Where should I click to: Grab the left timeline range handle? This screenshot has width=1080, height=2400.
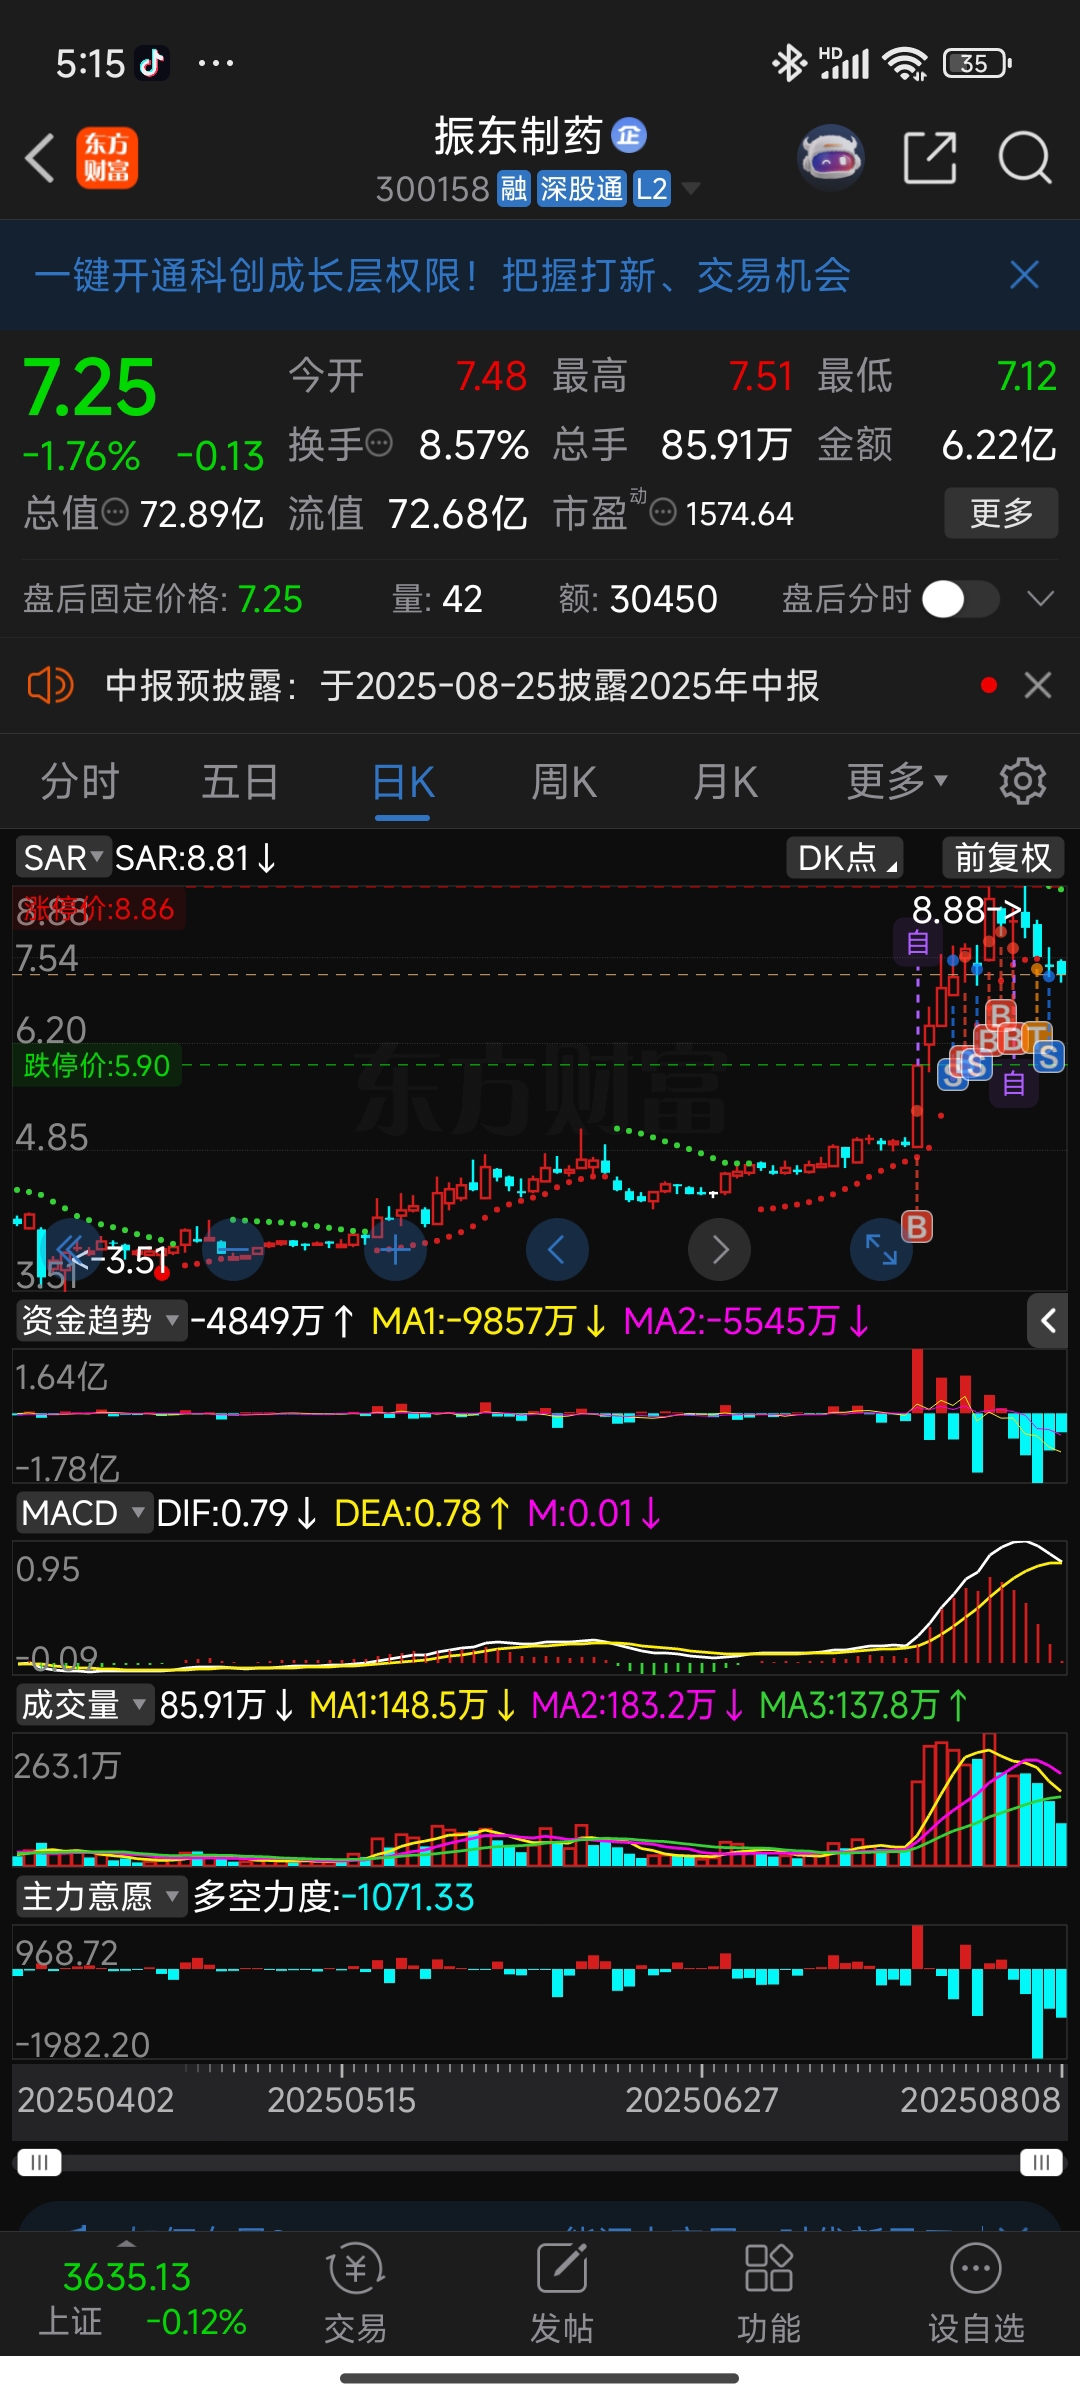pos(40,2163)
